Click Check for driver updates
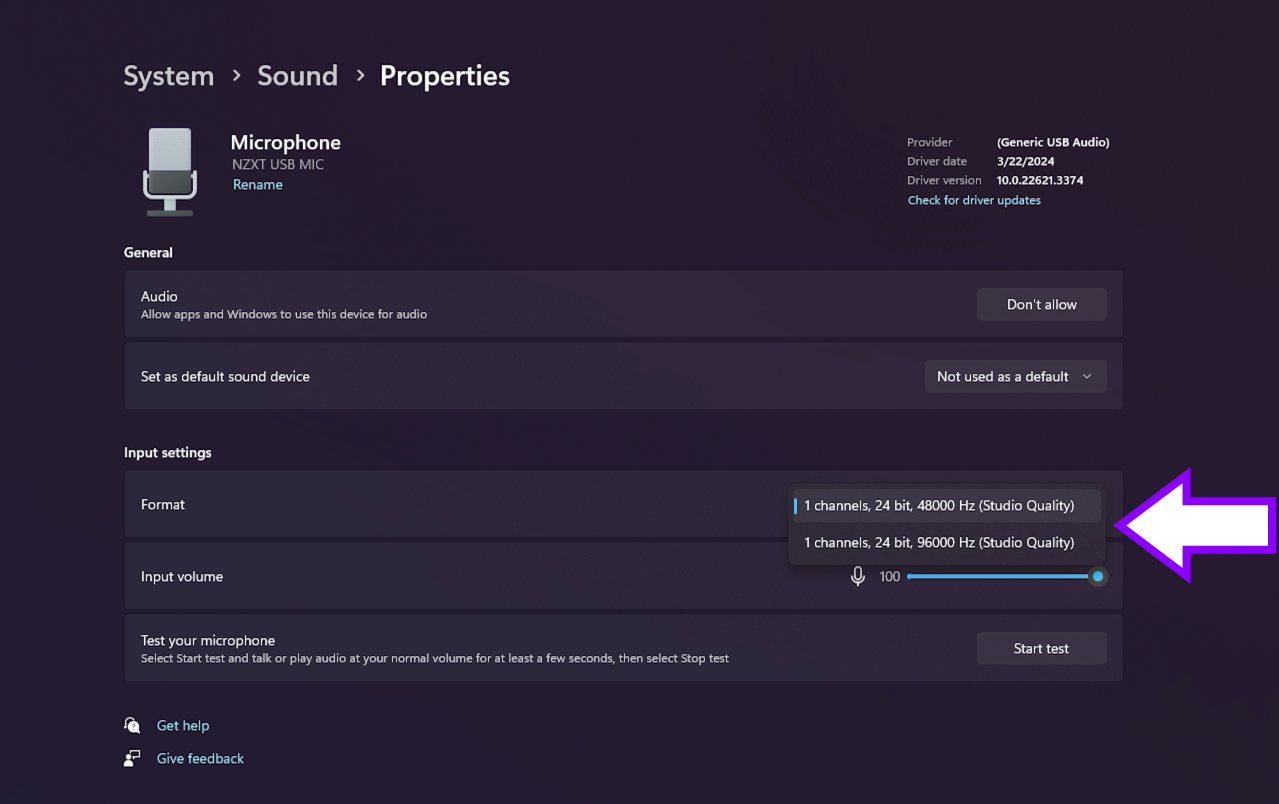This screenshot has height=804, width=1279. (x=973, y=200)
